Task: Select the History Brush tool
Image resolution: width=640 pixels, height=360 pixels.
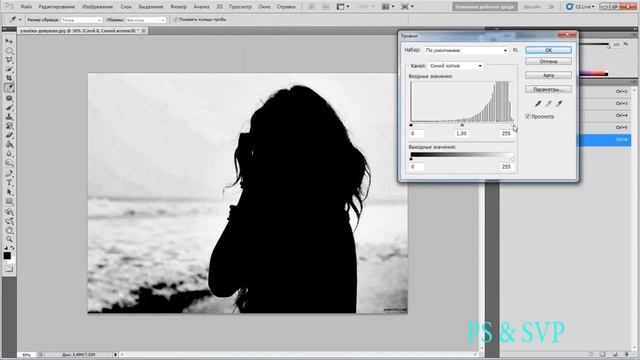Action: (9, 126)
